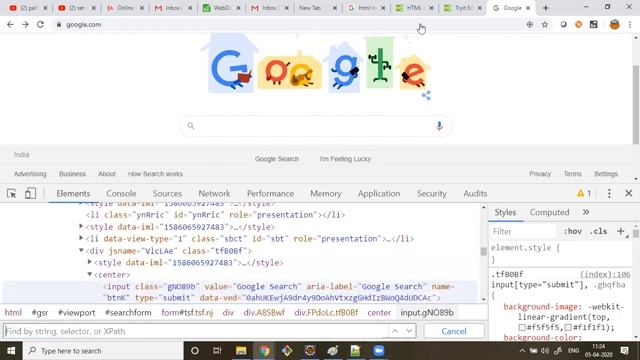Collapse the div jsname VlcLAe node

81,250
